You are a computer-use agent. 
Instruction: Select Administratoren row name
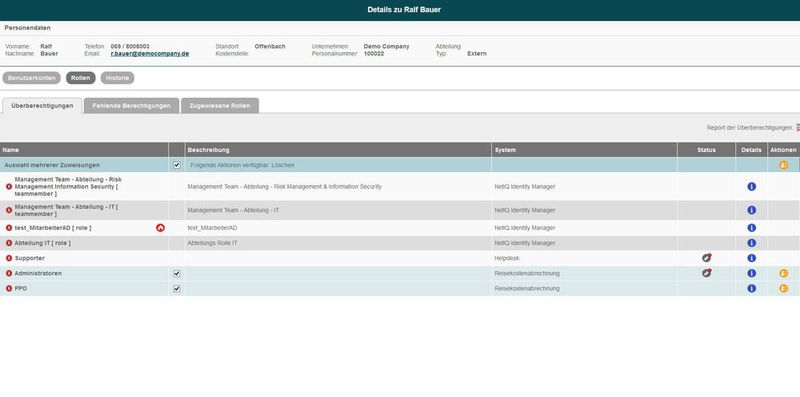click(x=38, y=274)
